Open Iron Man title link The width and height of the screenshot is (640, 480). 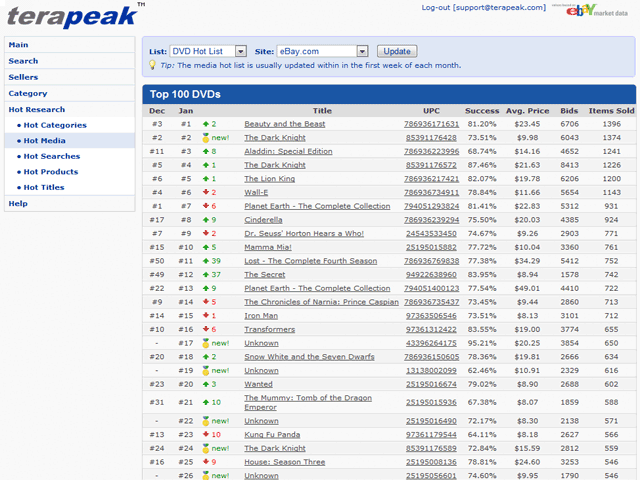[261, 316]
